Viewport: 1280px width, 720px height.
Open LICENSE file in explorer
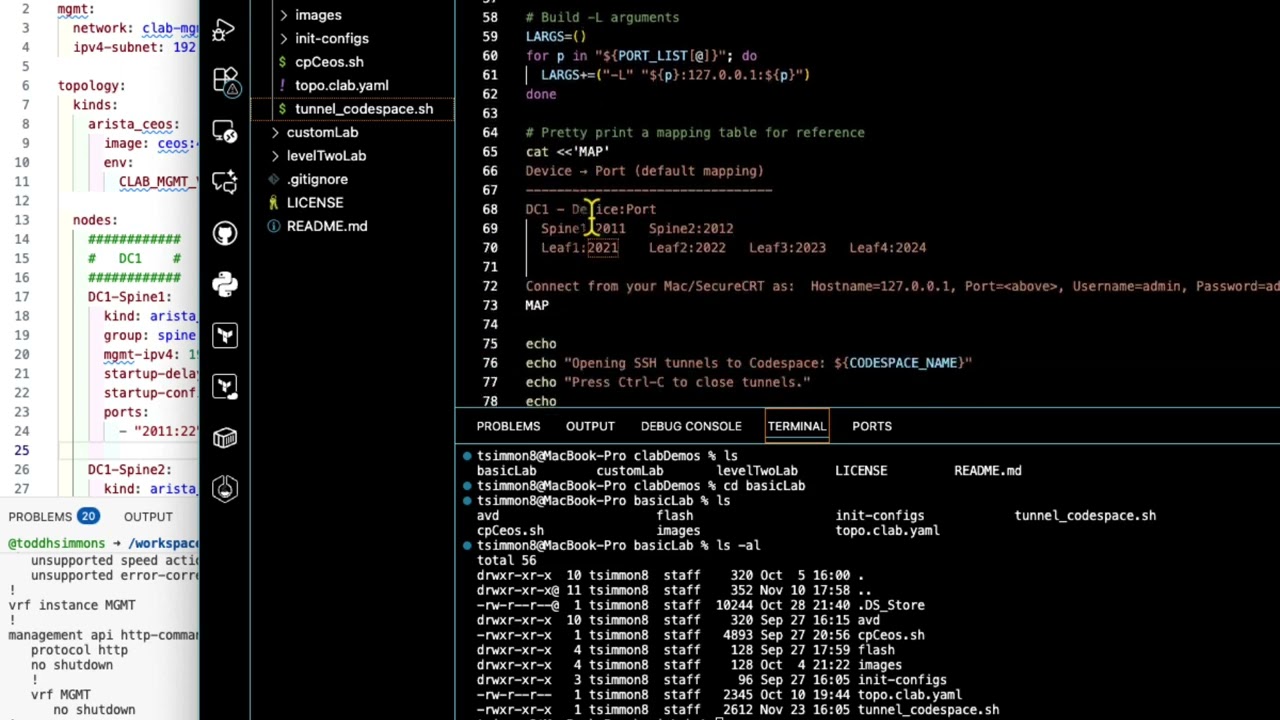[315, 202]
